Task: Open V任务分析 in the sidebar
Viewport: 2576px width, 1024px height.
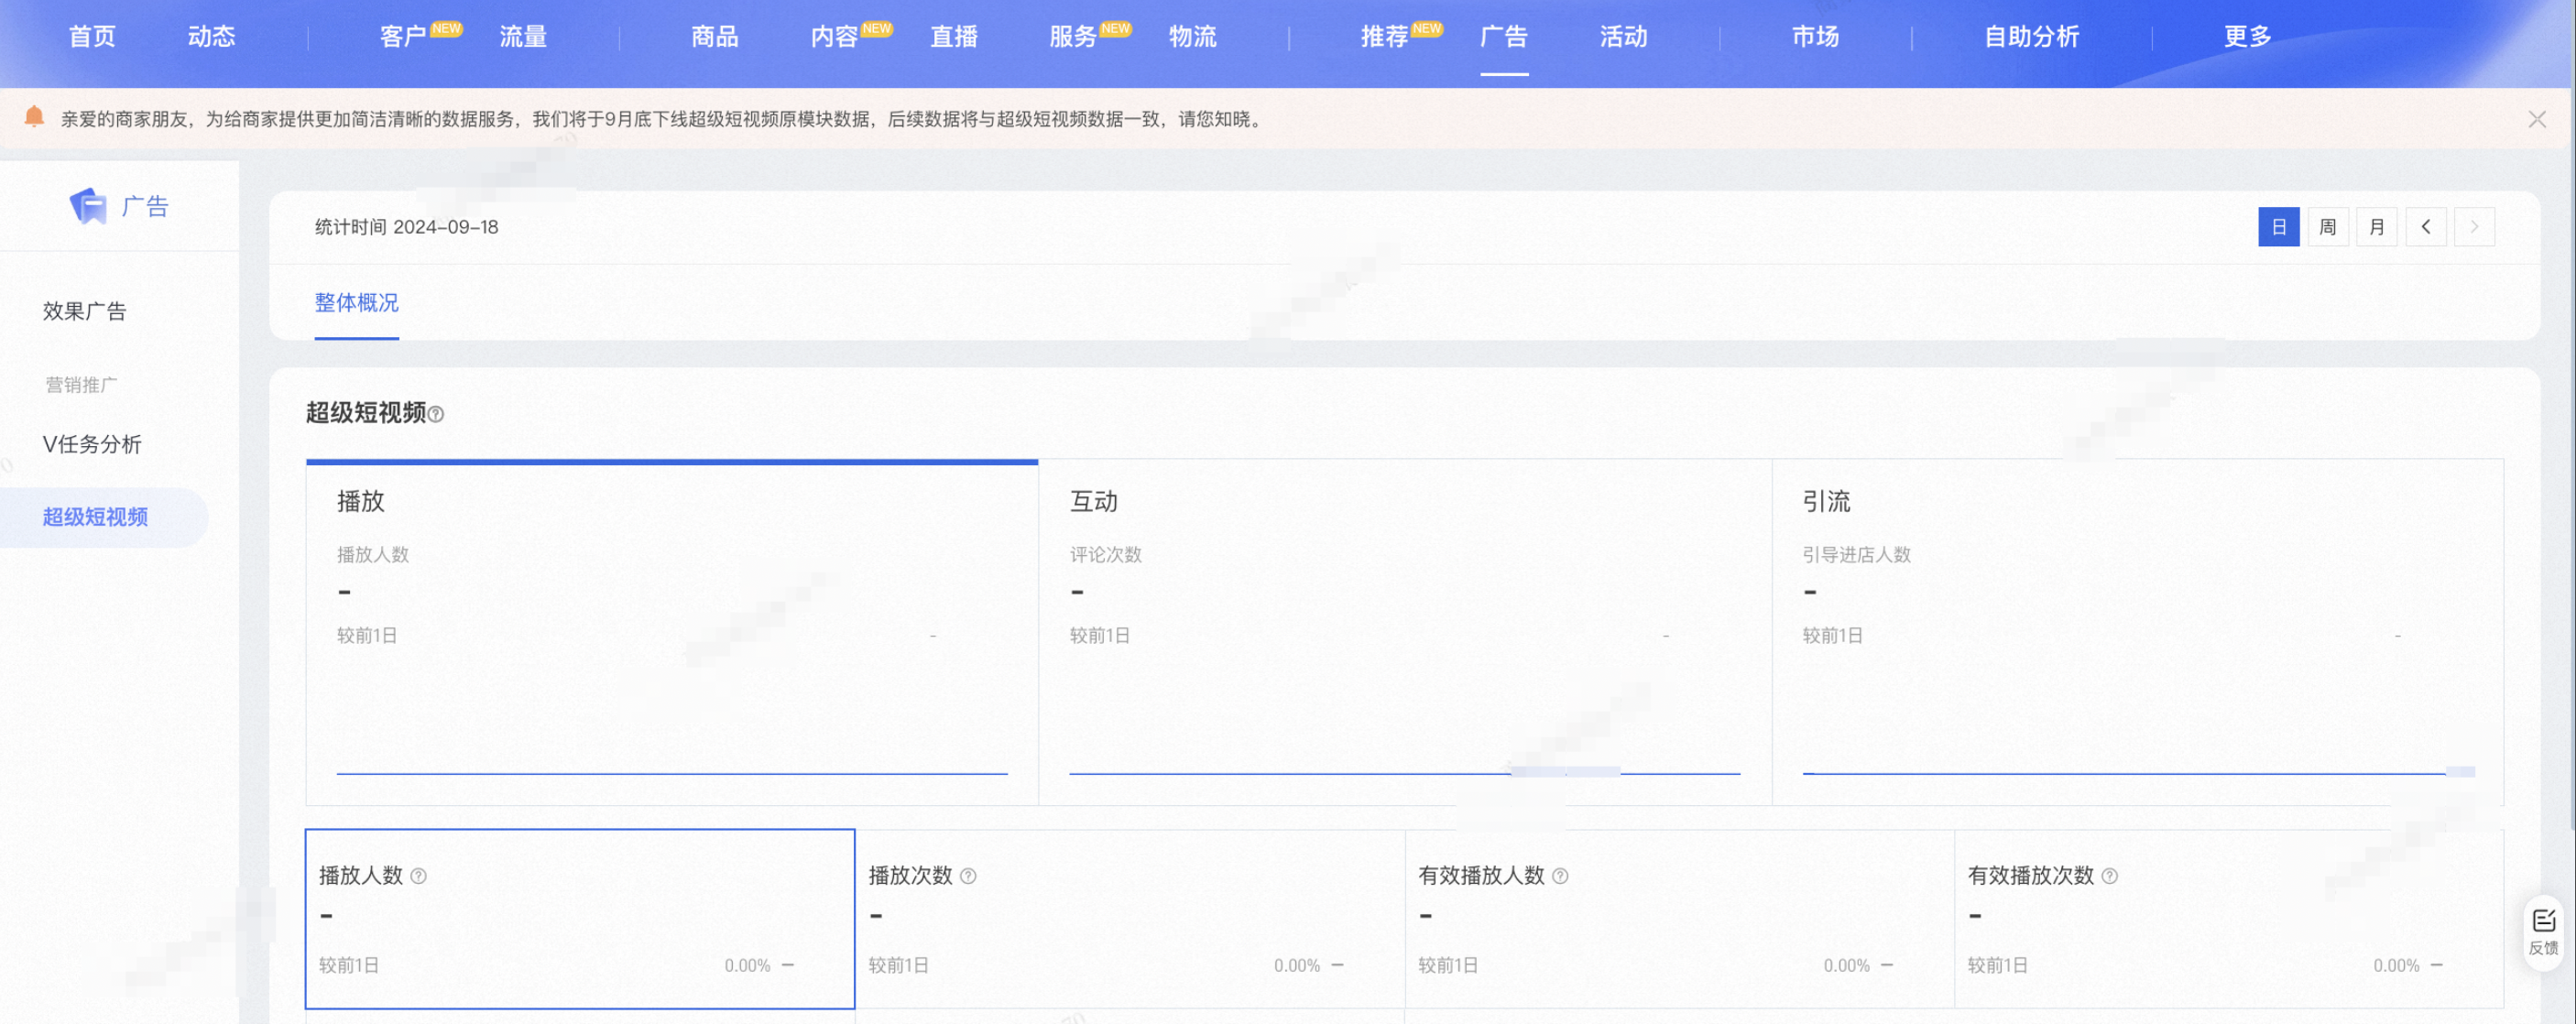Action: tap(92, 444)
